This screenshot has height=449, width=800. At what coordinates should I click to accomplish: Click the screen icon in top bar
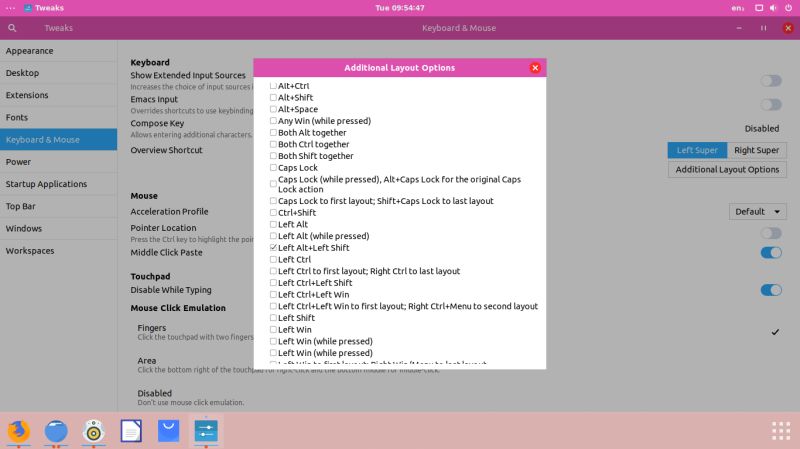pos(759,8)
